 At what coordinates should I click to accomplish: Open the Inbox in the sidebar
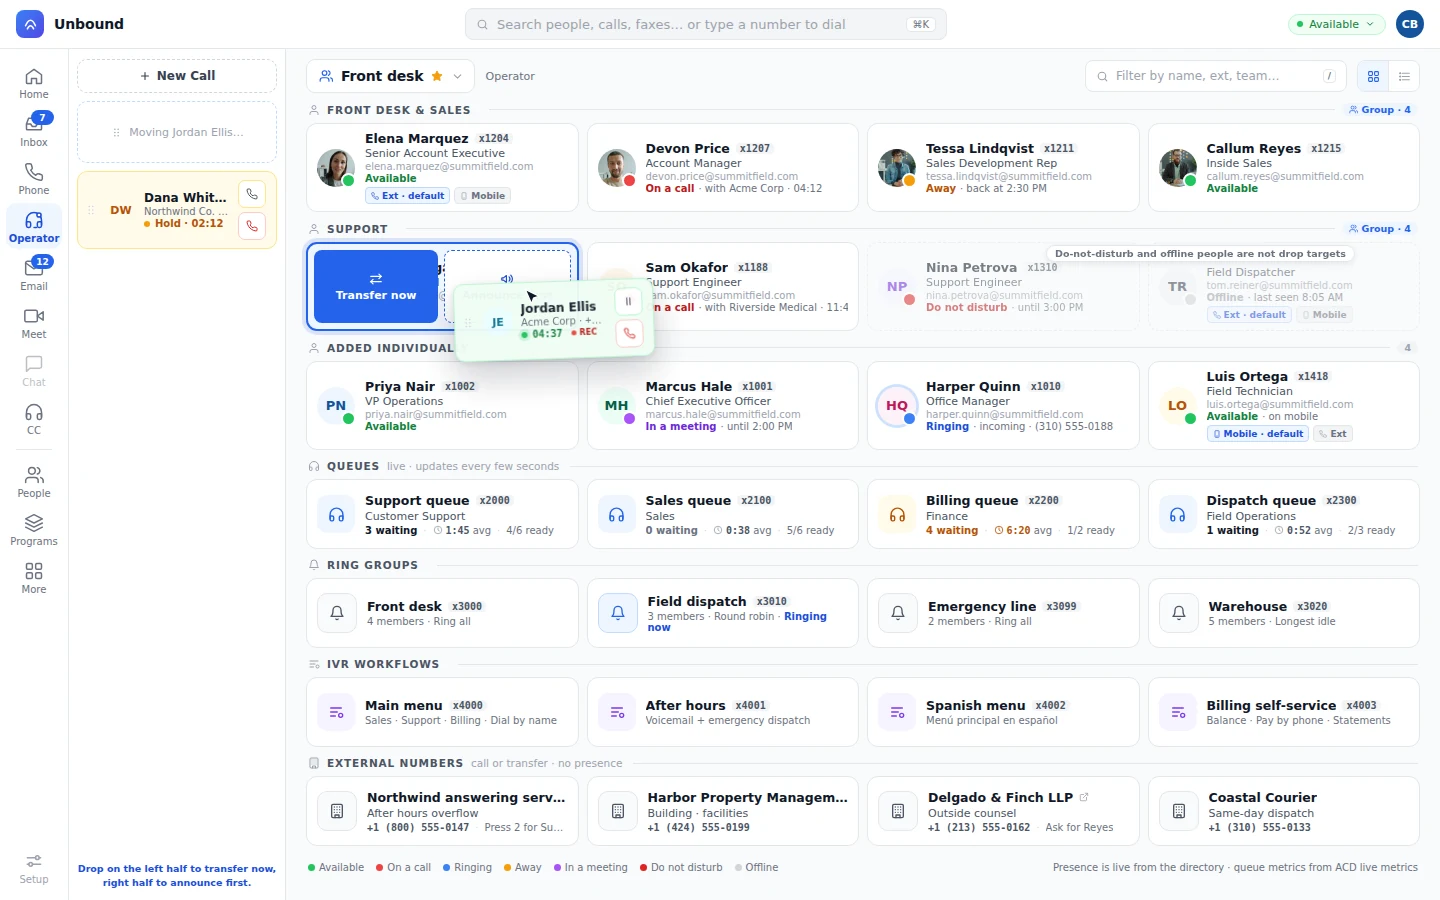[34, 130]
